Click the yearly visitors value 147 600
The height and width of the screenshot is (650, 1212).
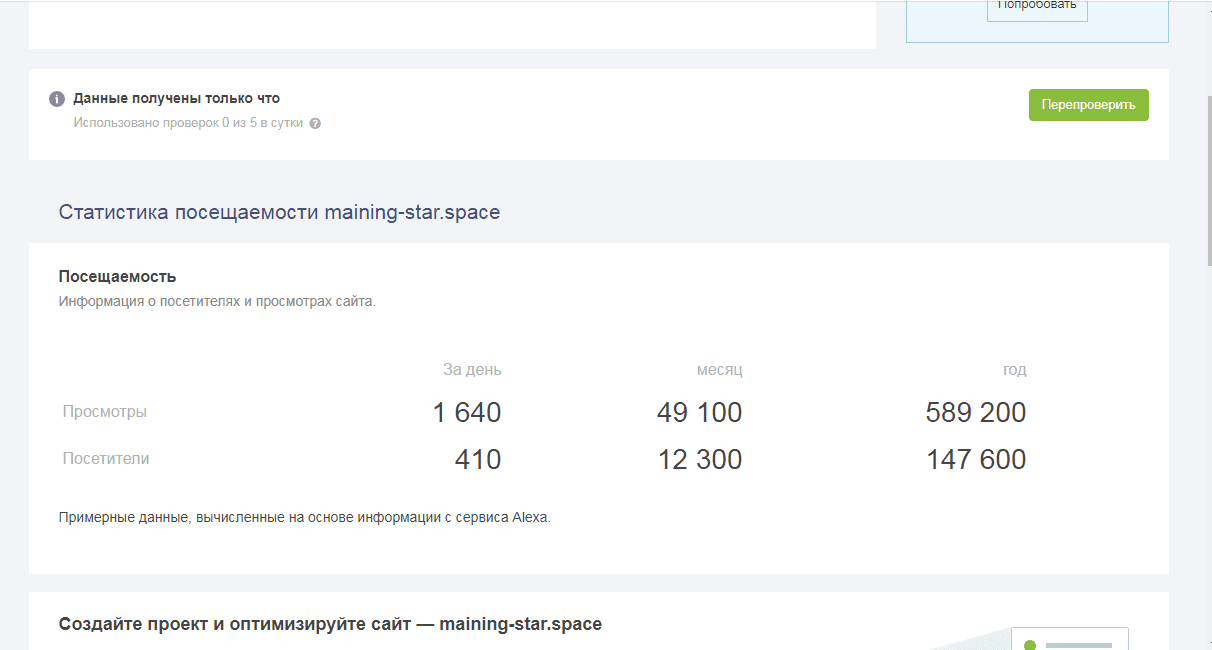click(x=975, y=459)
